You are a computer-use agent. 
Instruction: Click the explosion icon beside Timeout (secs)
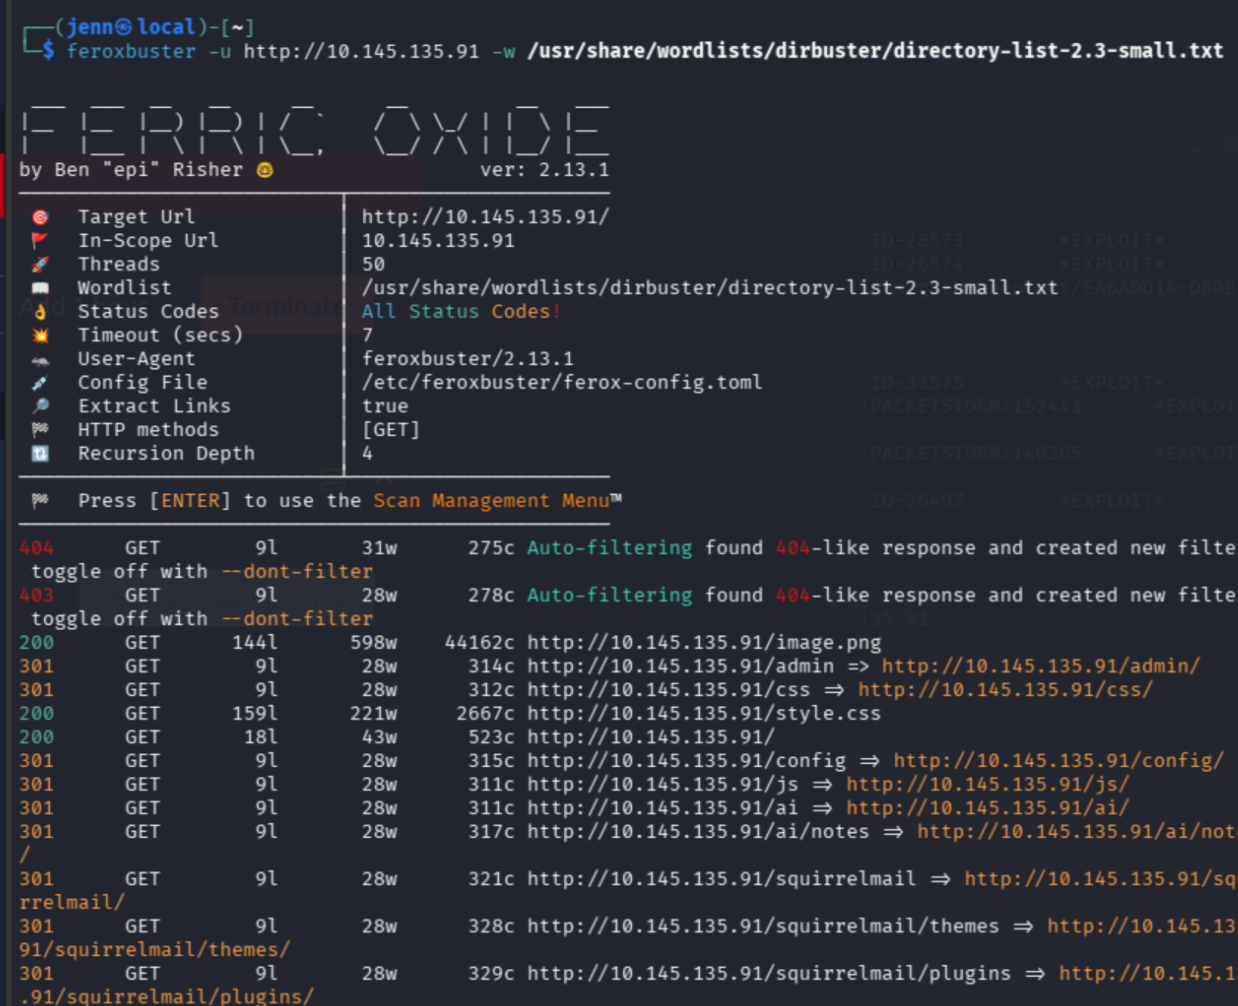tap(40, 335)
